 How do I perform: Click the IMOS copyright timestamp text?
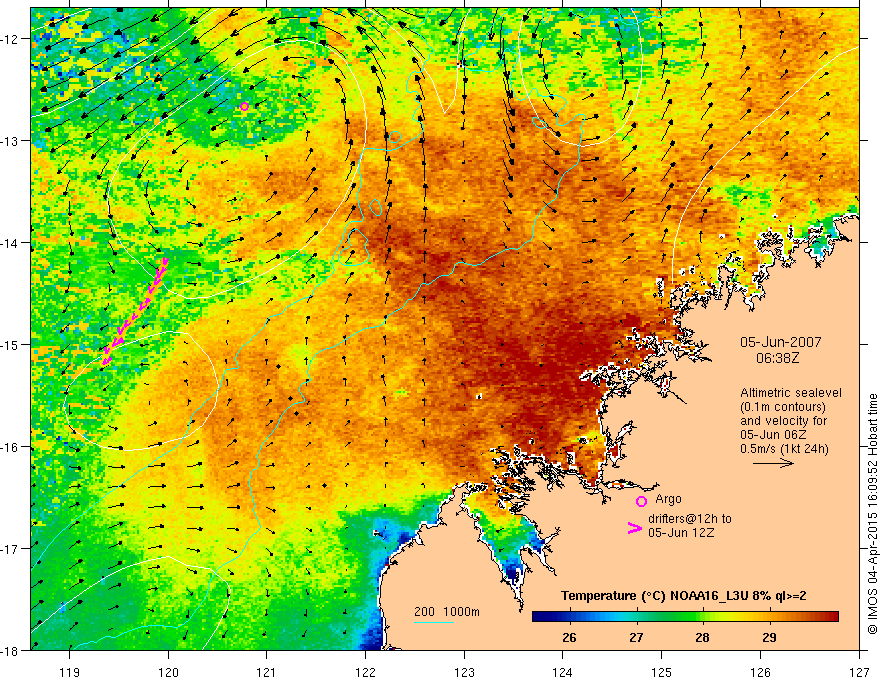click(x=872, y=514)
